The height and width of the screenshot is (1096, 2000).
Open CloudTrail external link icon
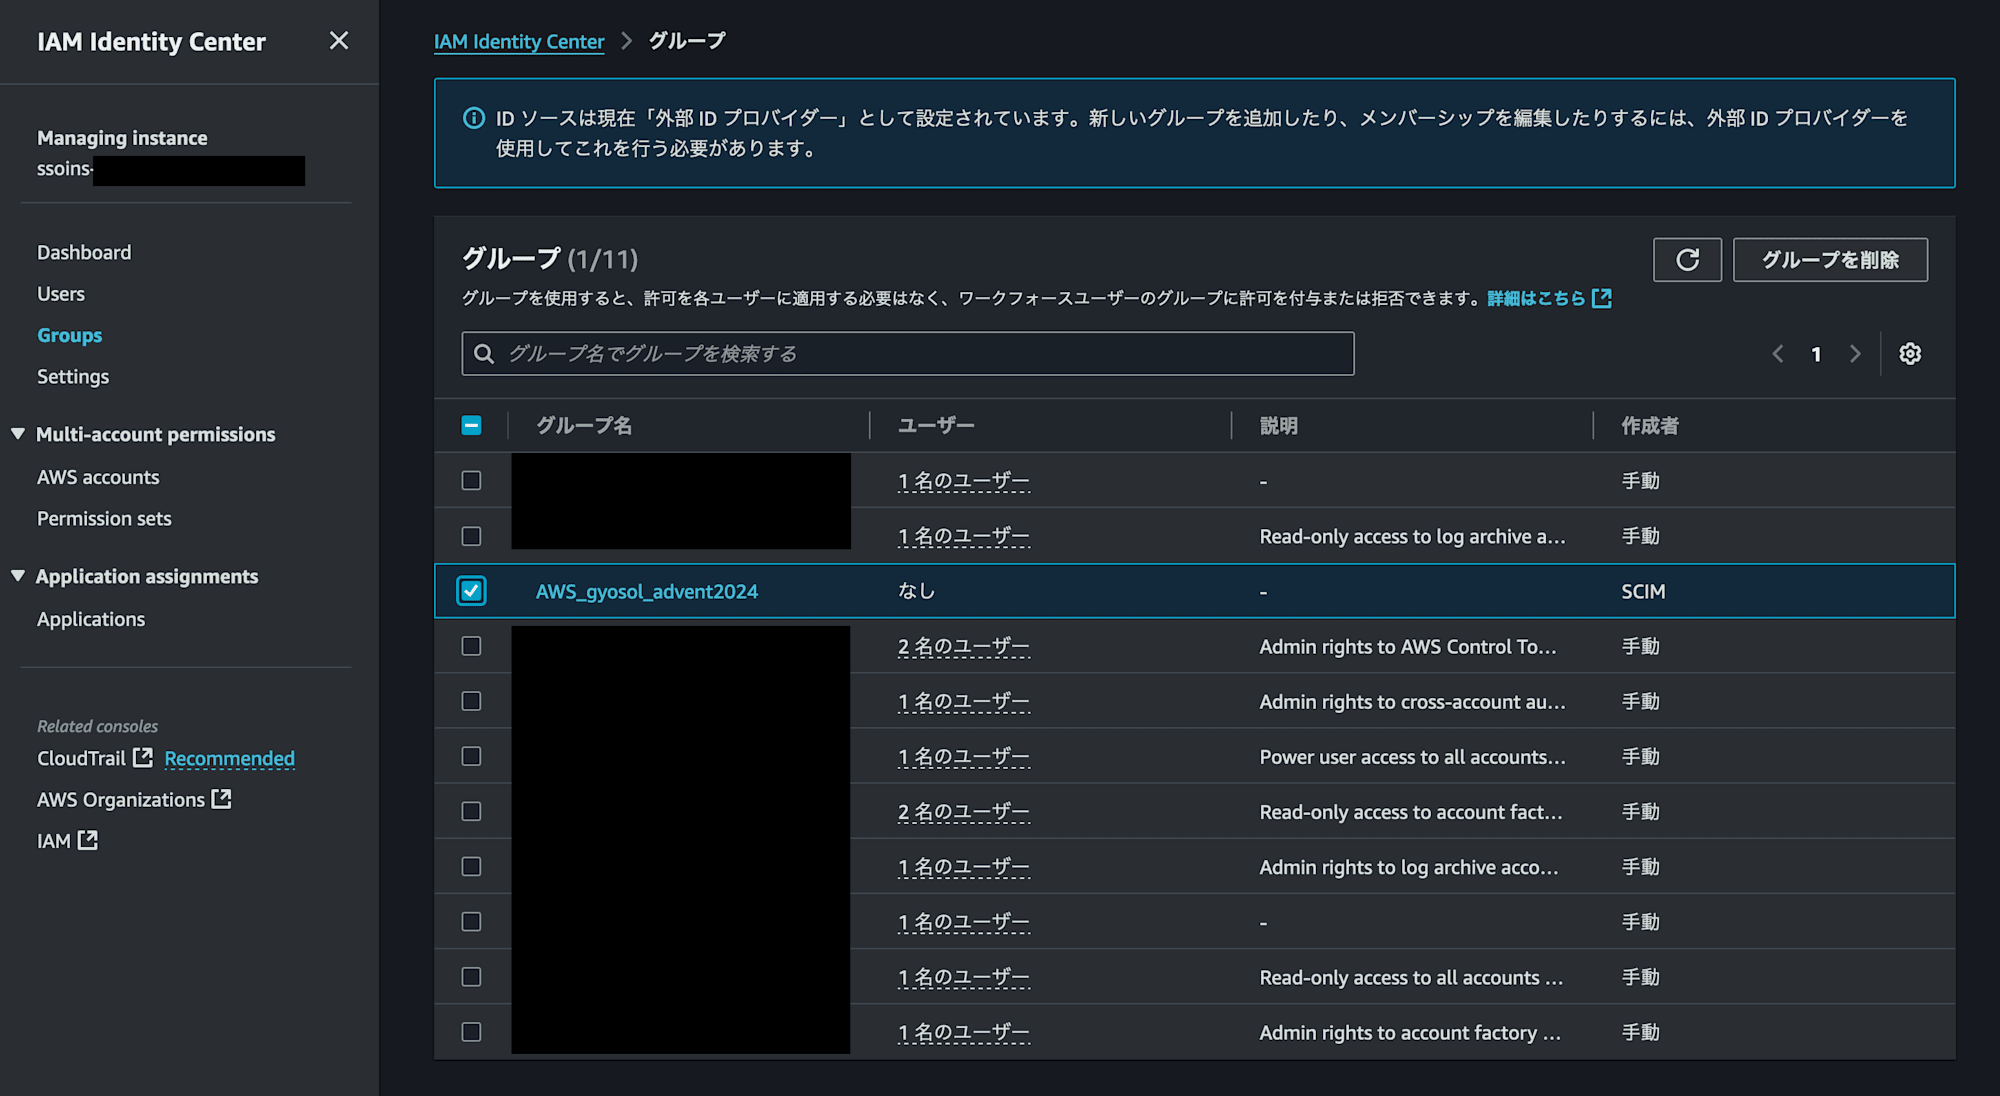tap(143, 758)
